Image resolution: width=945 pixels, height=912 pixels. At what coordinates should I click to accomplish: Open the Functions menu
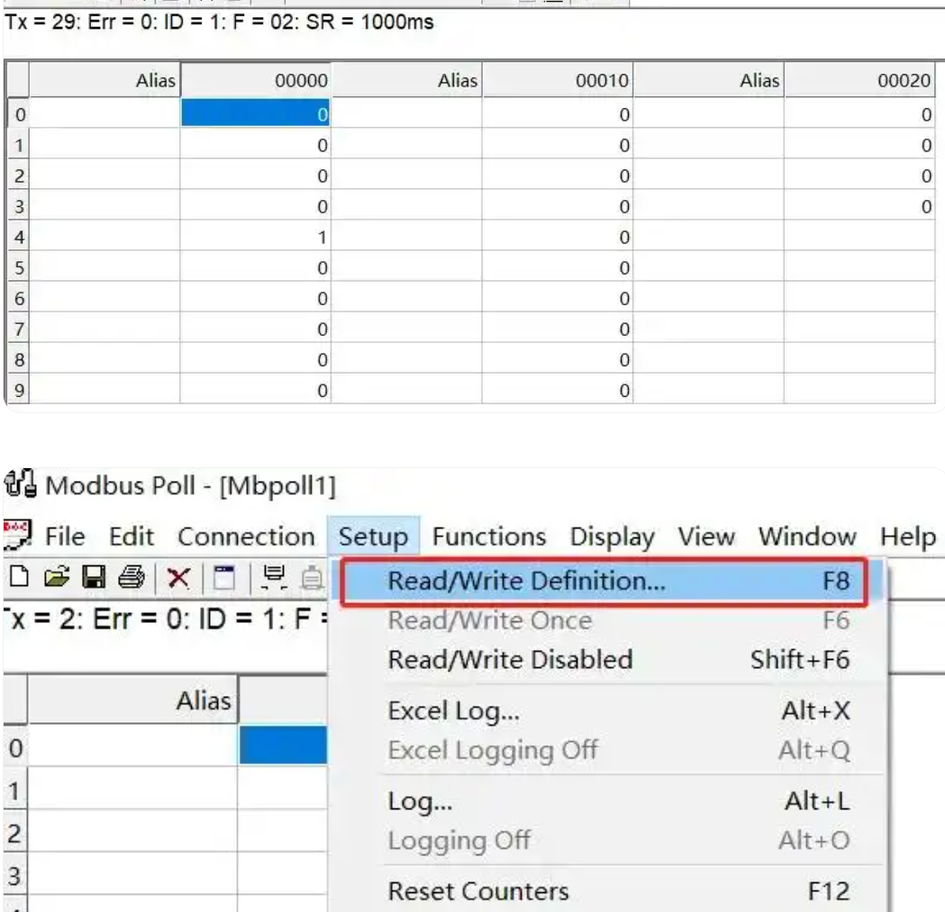coord(489,536)
